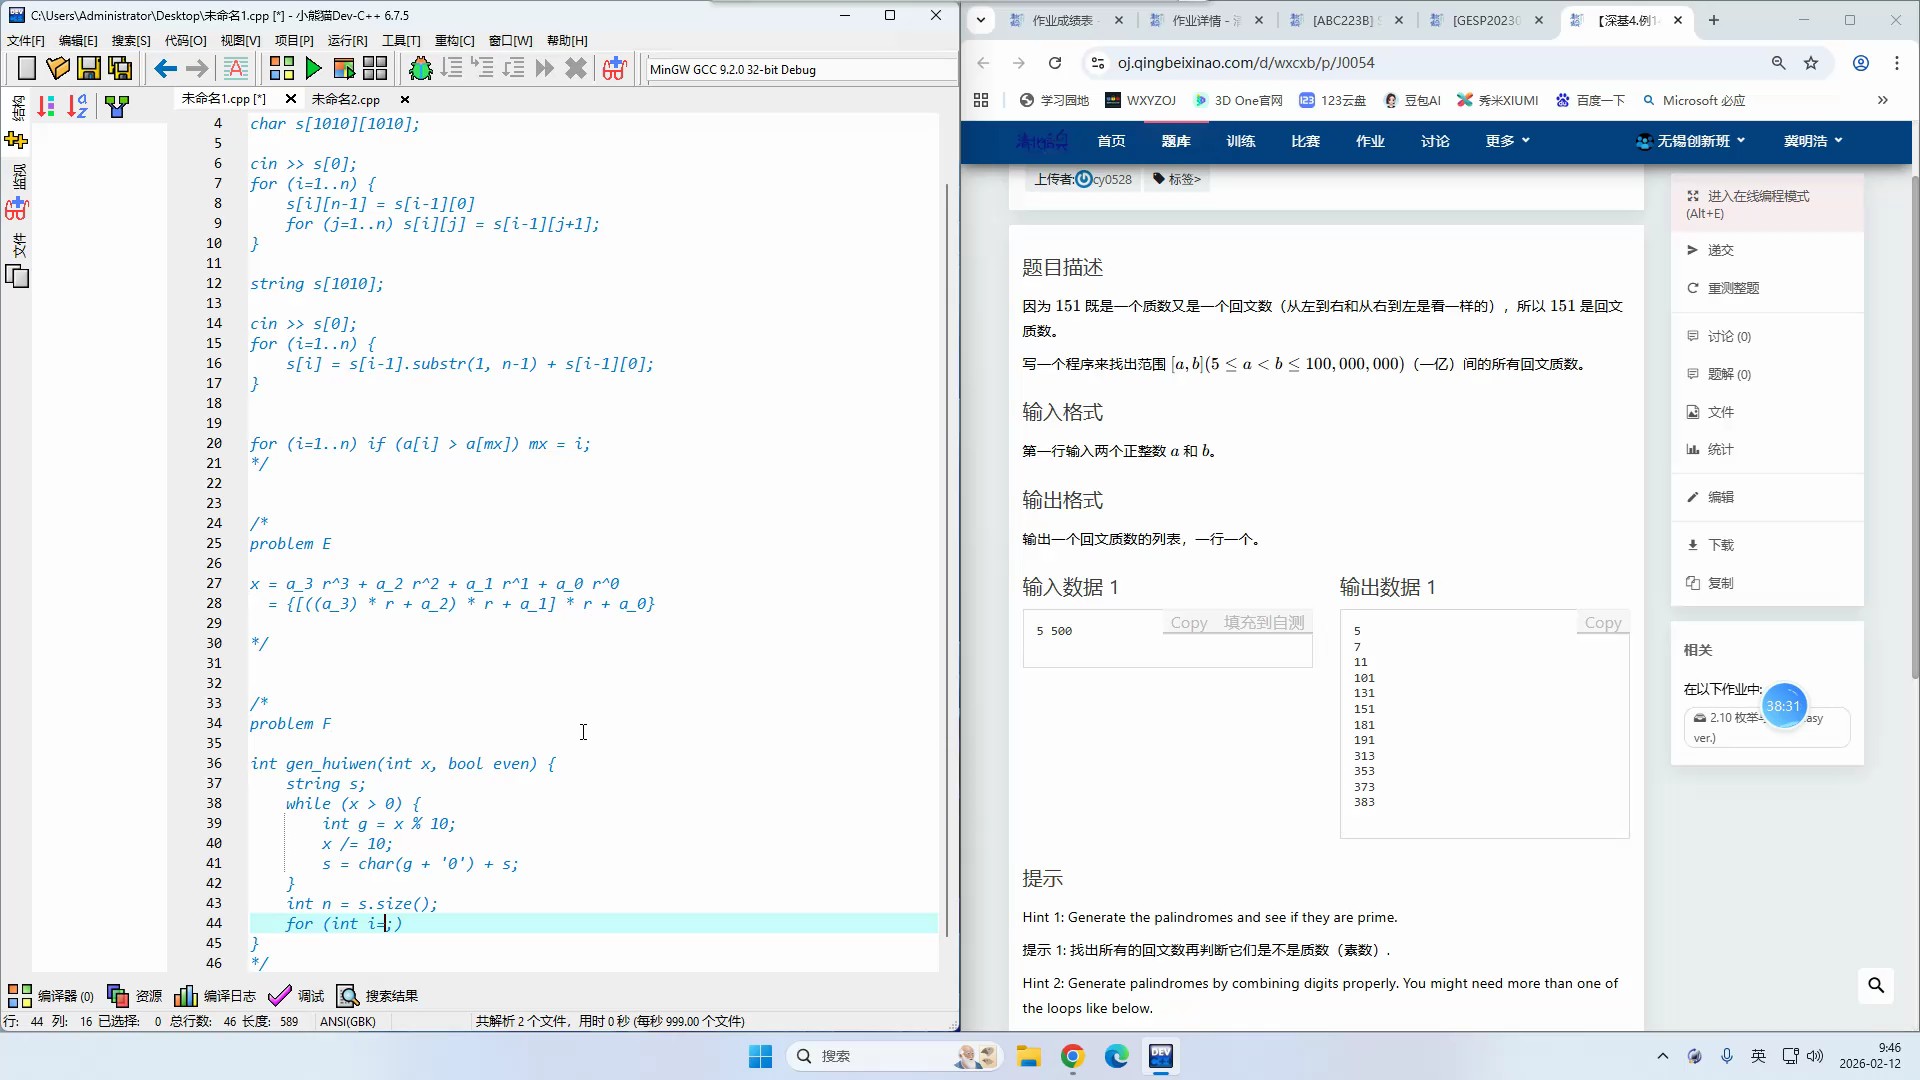The image size is (1920, 1080).
Task: Reload the browser page
Action: pos(1055,63)
